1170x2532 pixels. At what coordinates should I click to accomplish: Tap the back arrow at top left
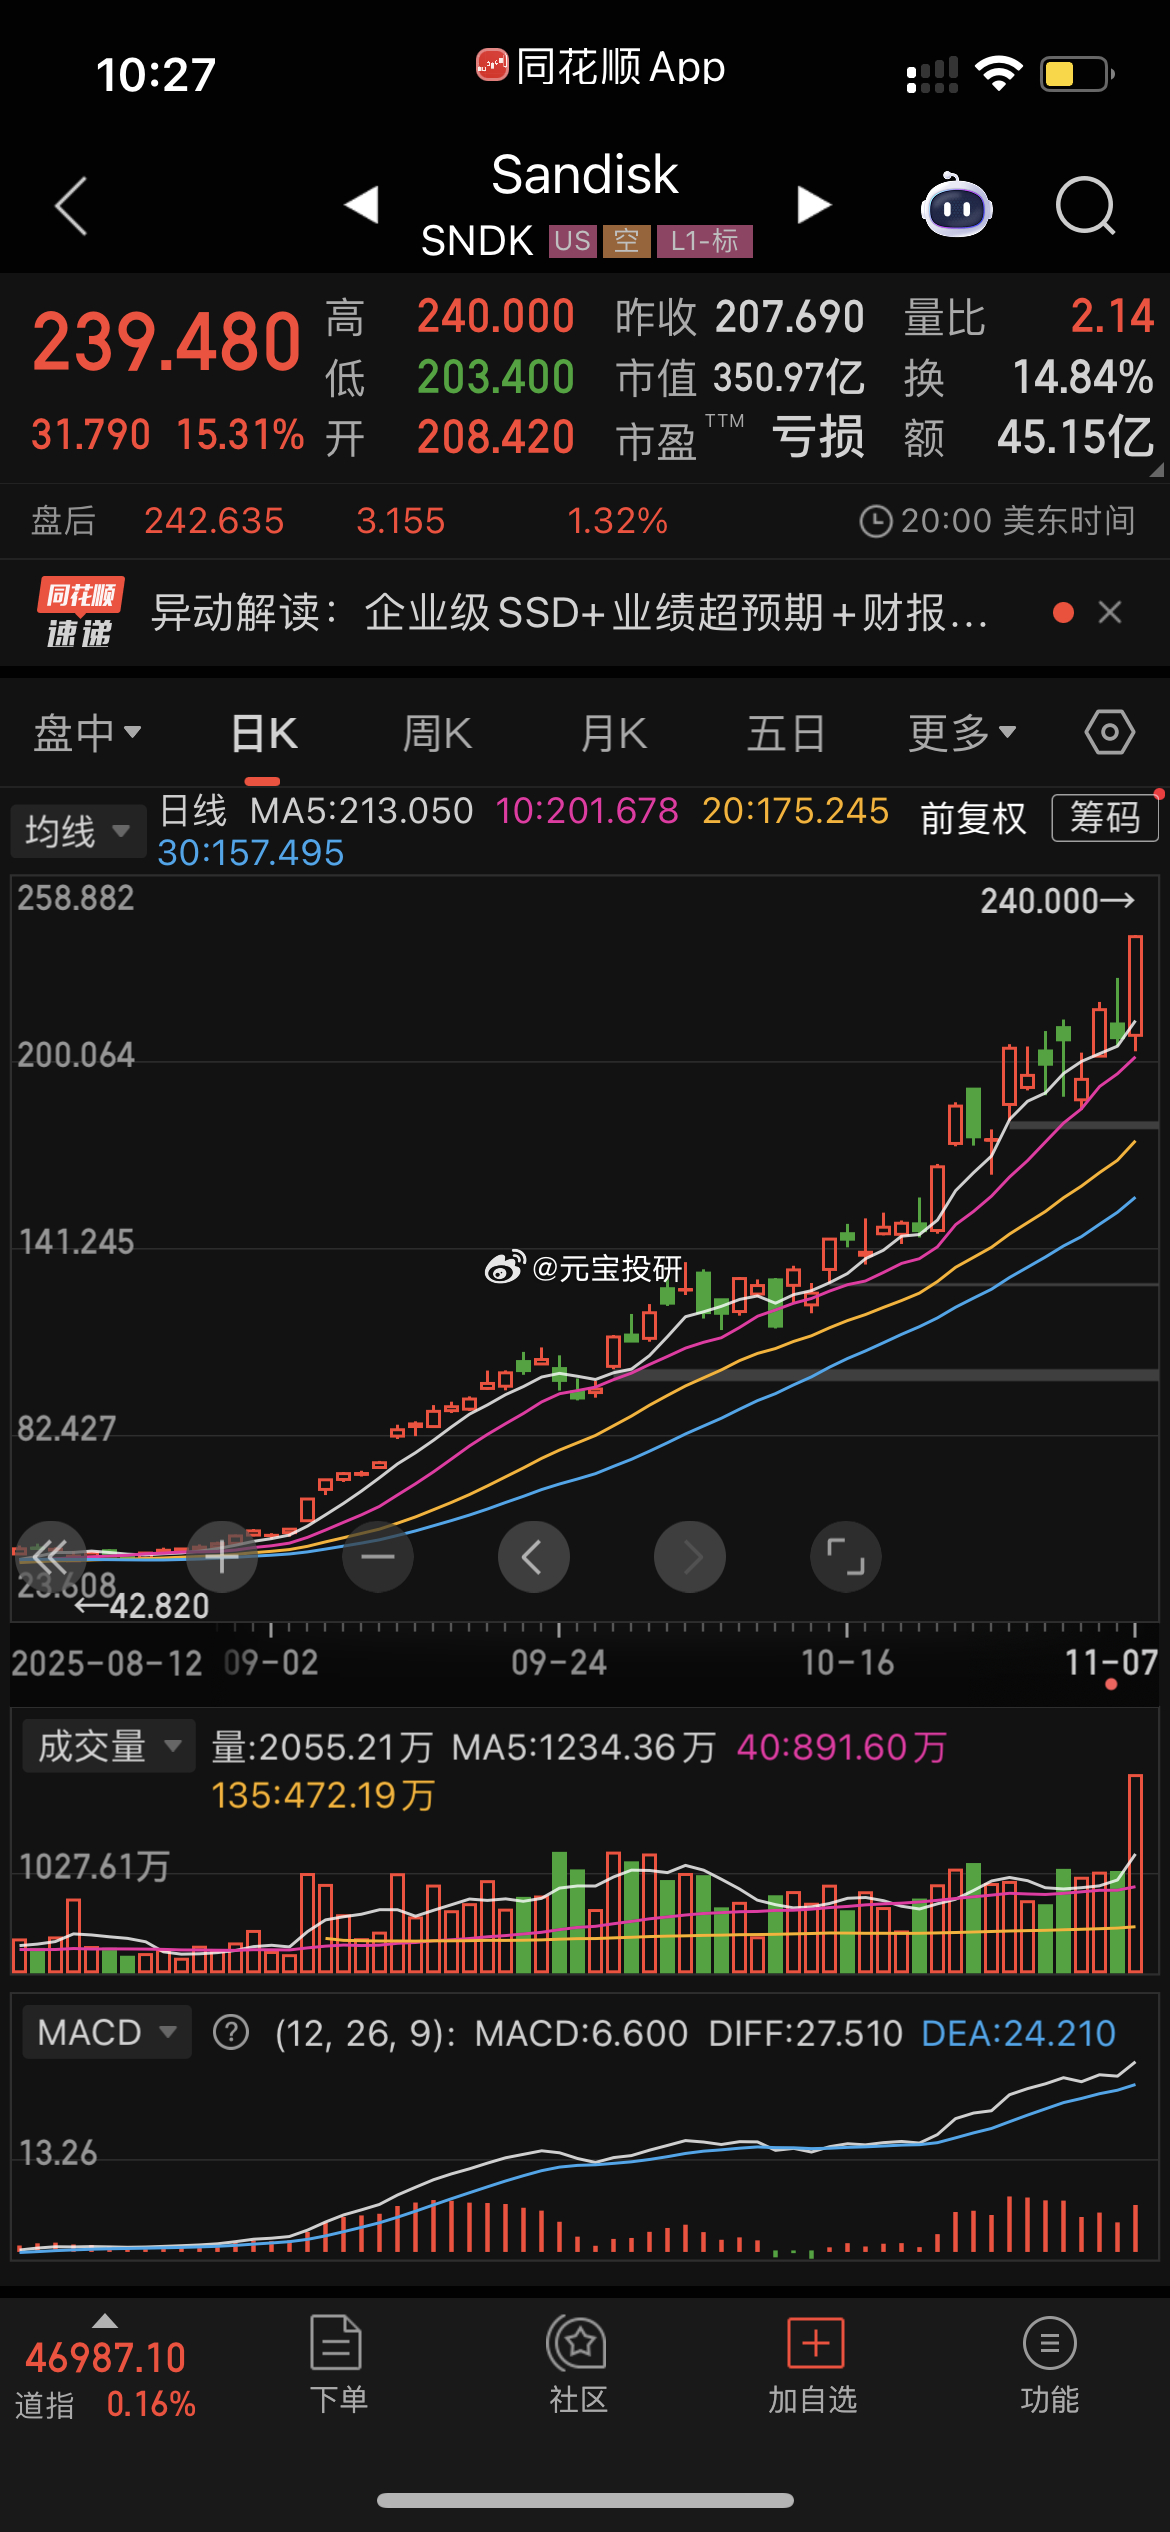click(71, 206)
